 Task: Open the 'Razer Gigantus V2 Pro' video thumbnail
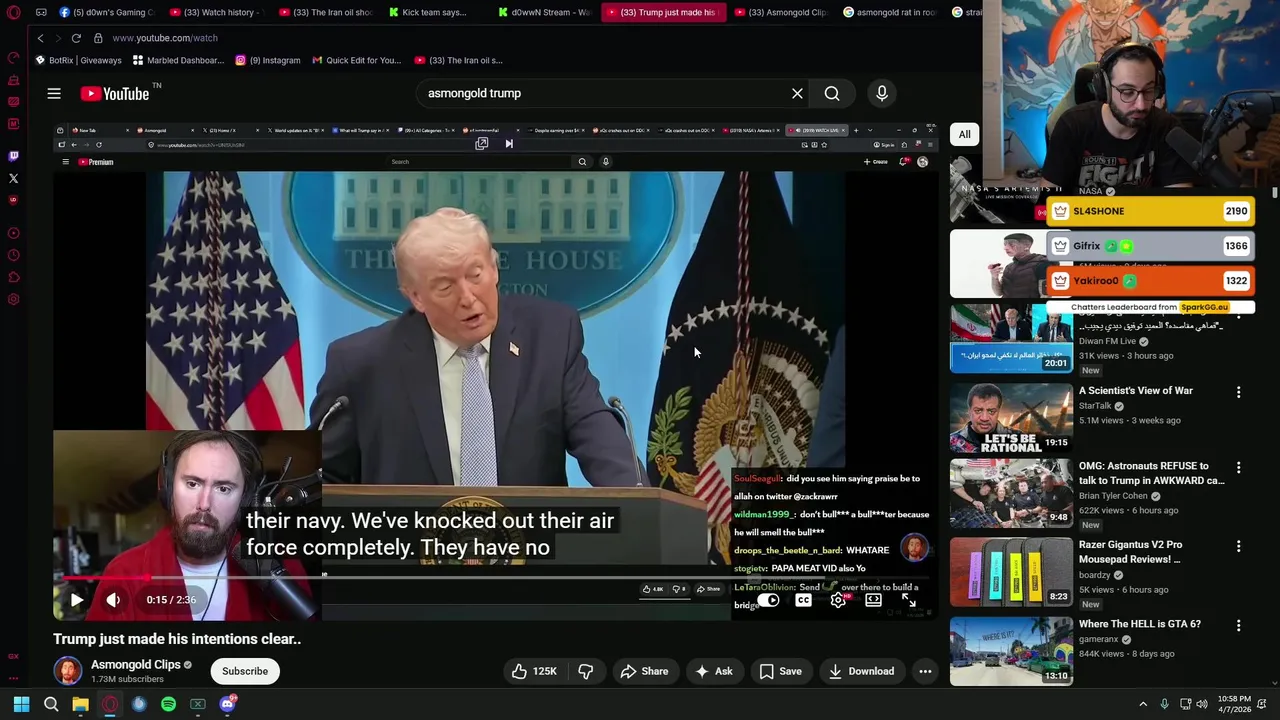(x=1011, y=571)
